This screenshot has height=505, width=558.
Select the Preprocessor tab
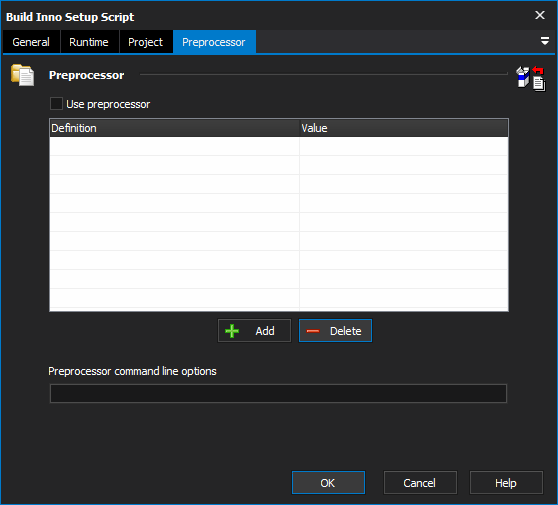click(x=214, y=42)
